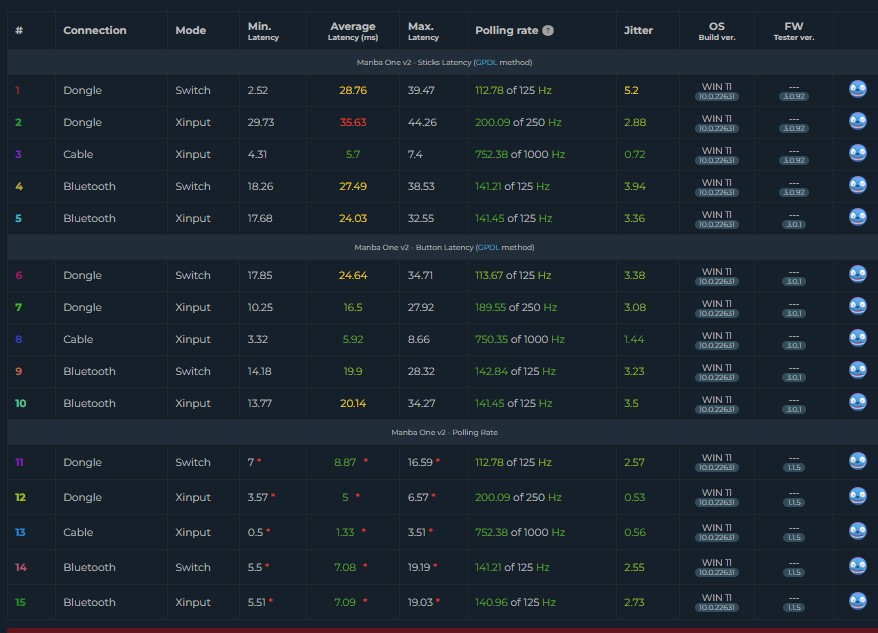Select the jitter value 0.53

(x=634, y=497)
